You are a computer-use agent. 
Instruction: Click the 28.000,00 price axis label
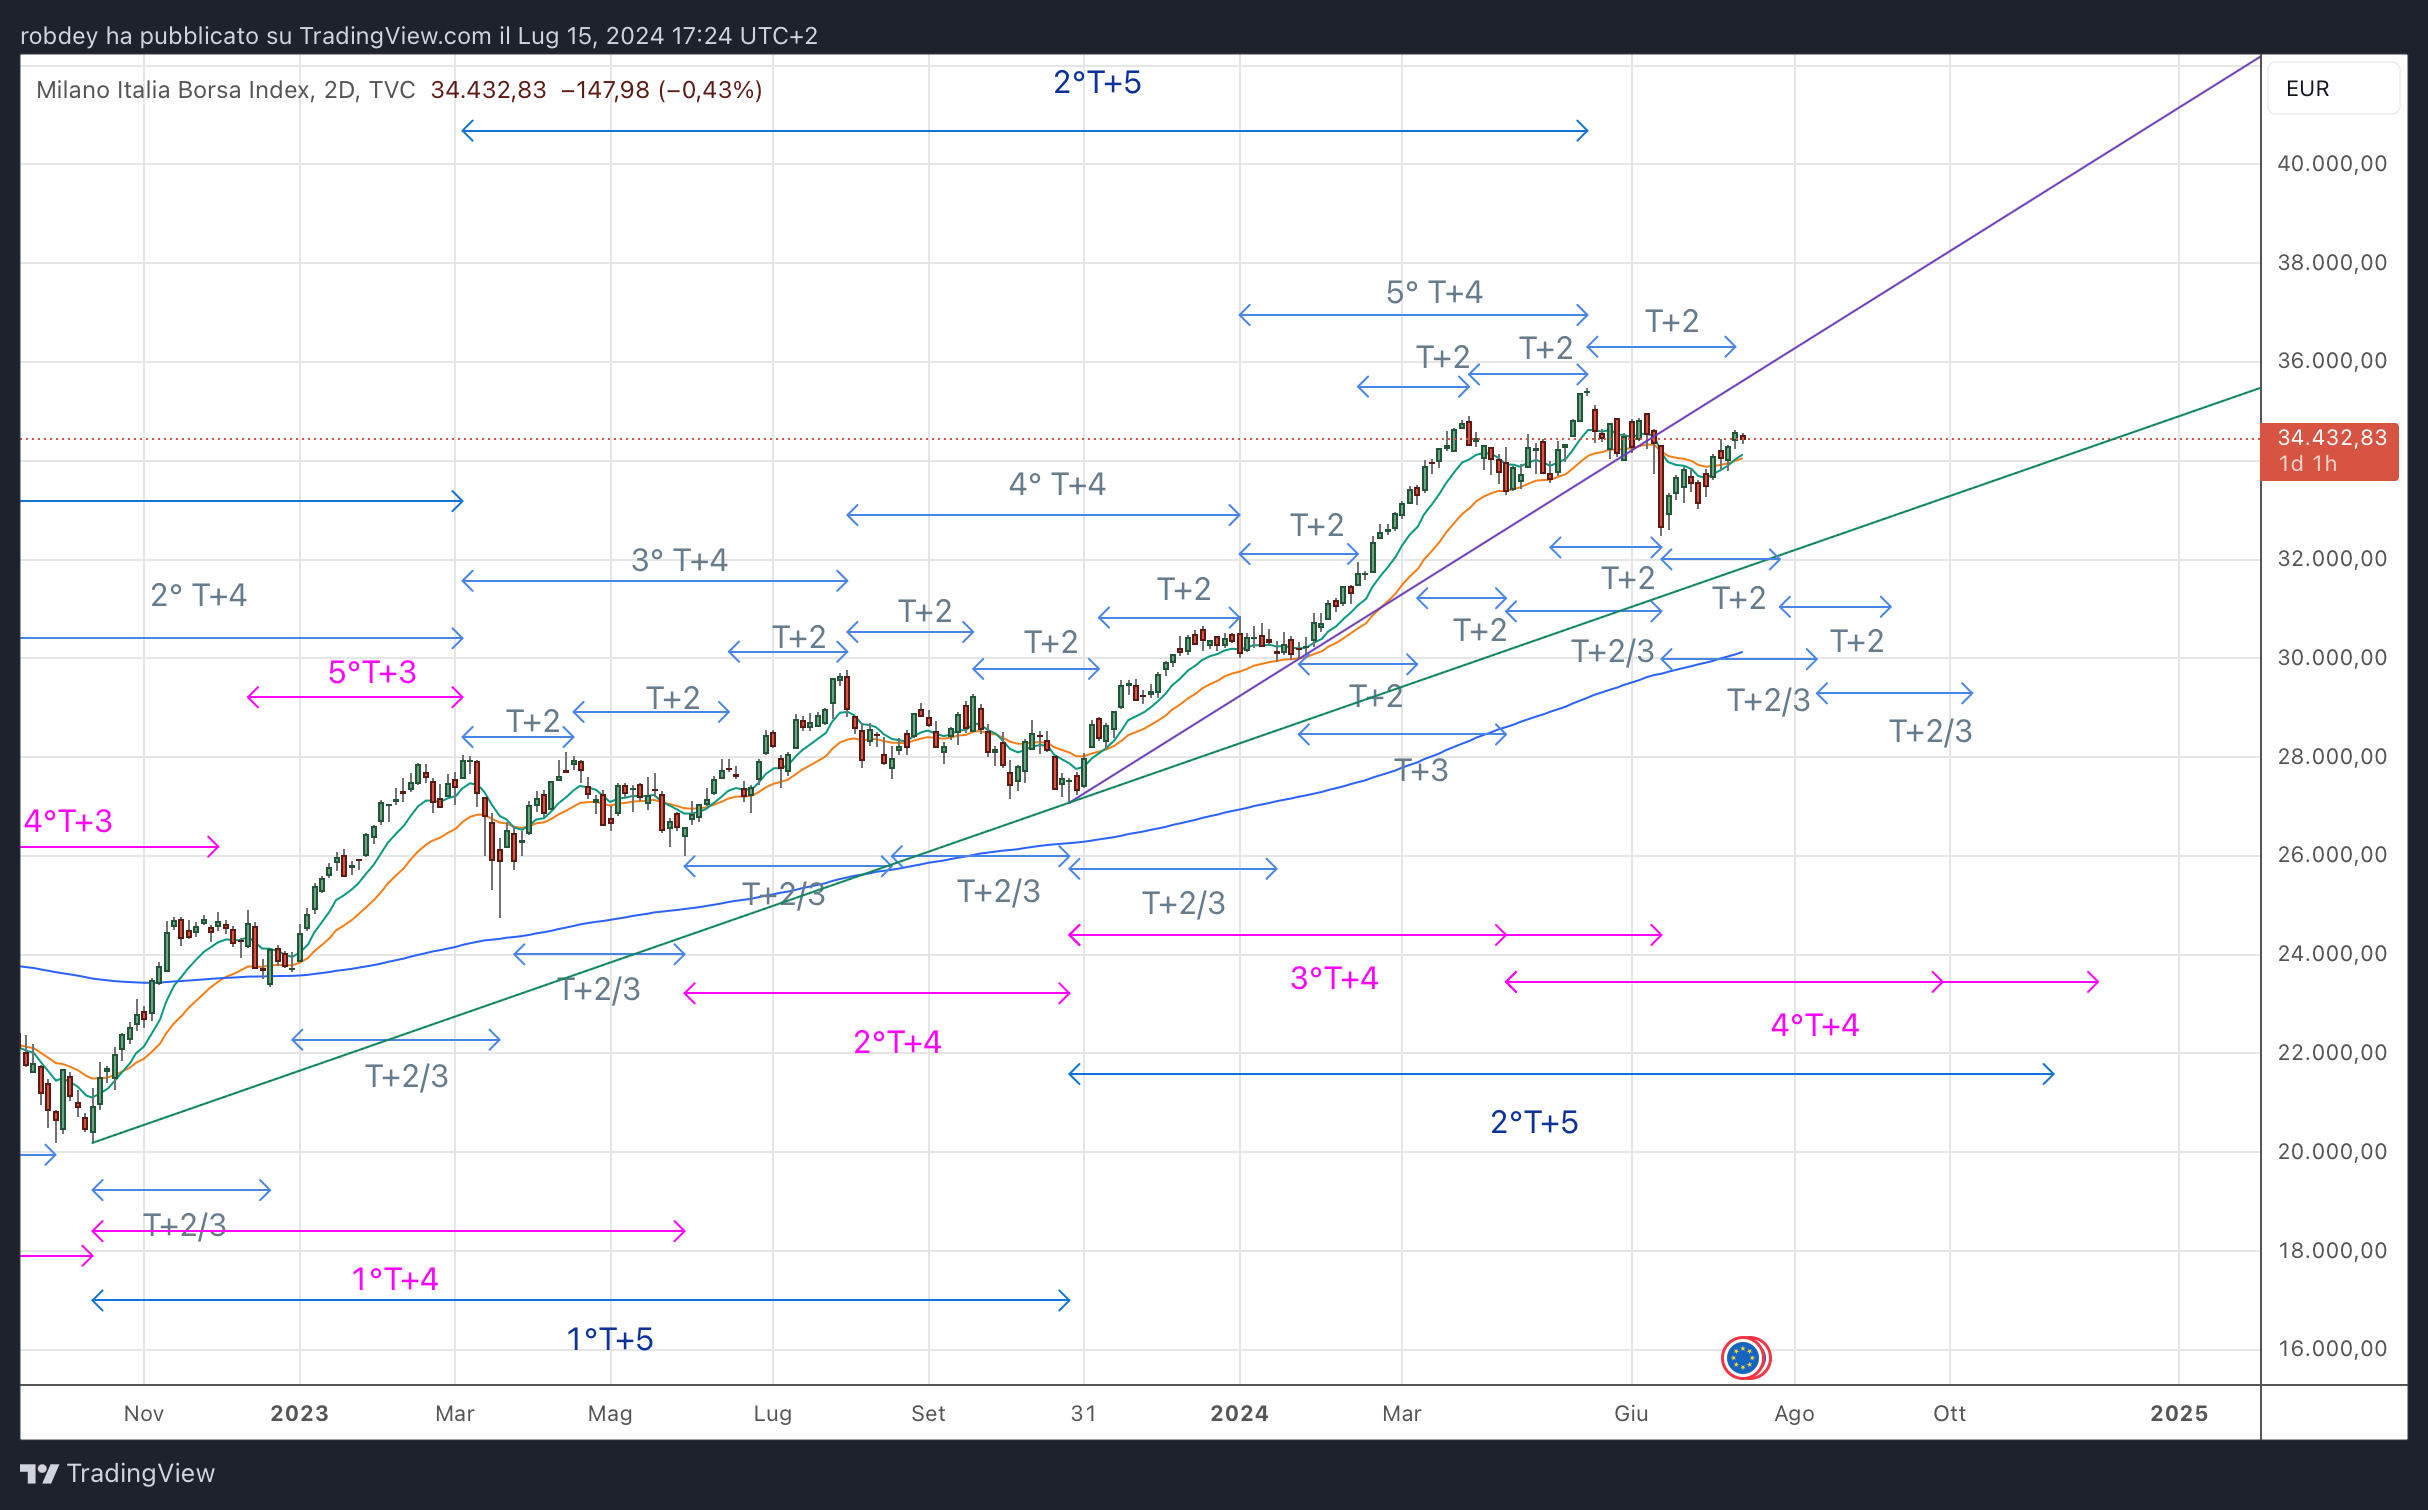pos(2332,756)
